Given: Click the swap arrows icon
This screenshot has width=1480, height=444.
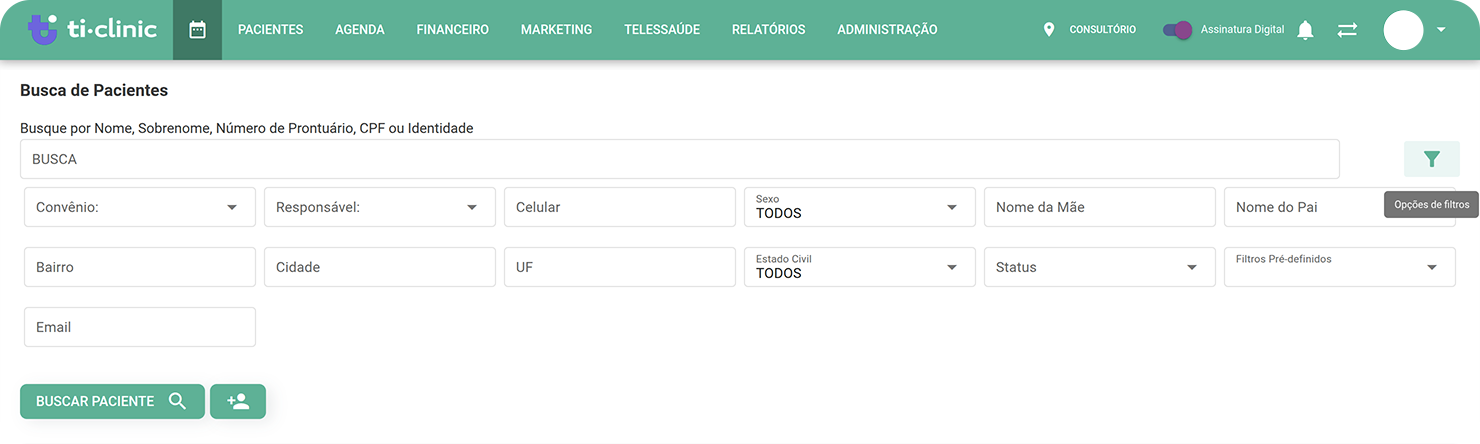Looking at the screenshot, I should tap(1347, 30).
